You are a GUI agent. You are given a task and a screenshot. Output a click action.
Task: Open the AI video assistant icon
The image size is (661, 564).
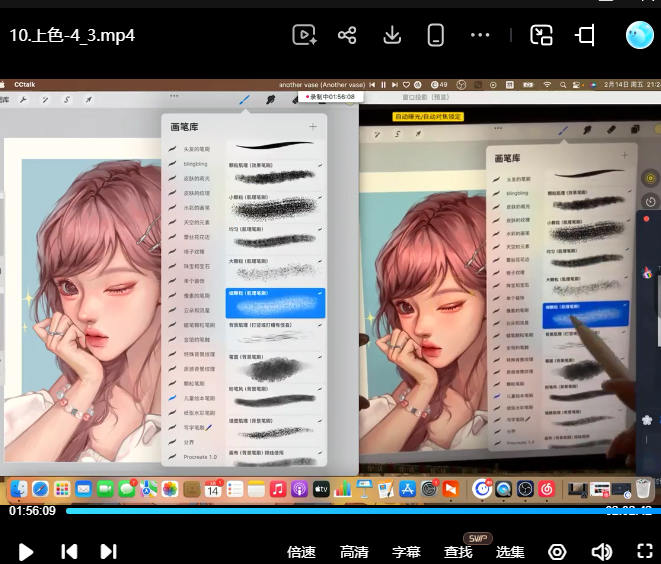pyautogui.click(x=304, y=35)
